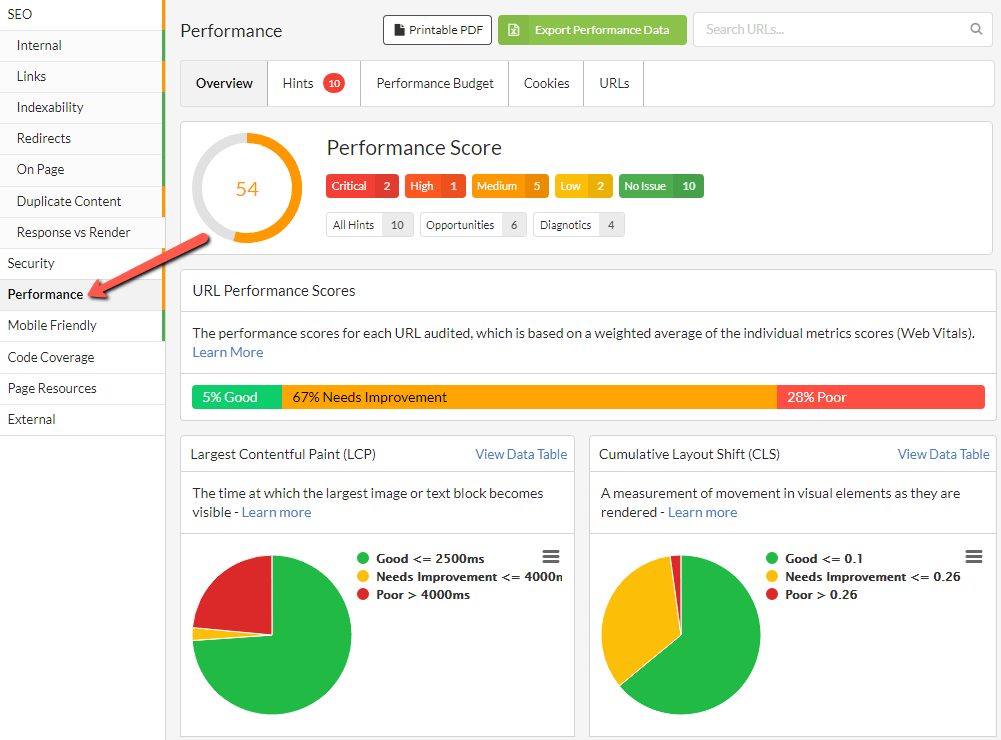Click the 67% Needs Improvement segment
Image resolution: width=1001 pixels, height=740 pixels.
[x=529, y=397]
